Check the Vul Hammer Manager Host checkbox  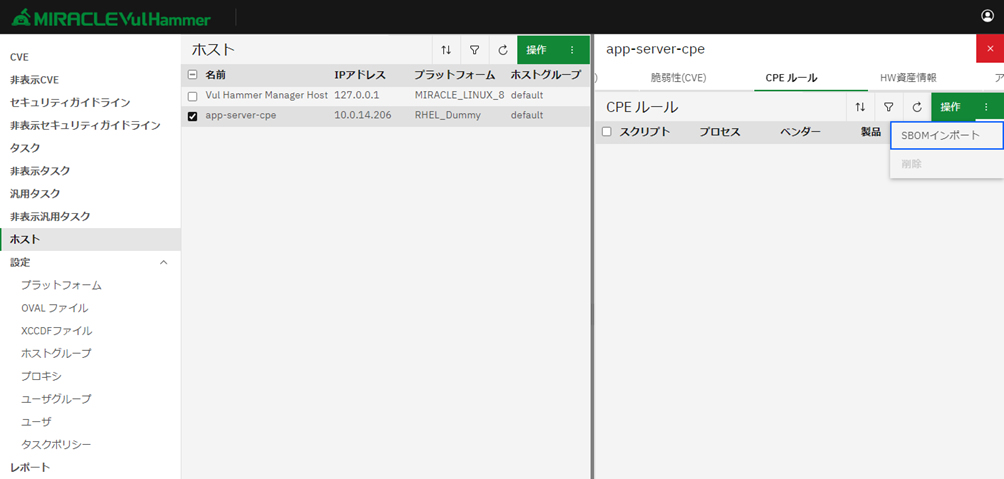[192, 96]
